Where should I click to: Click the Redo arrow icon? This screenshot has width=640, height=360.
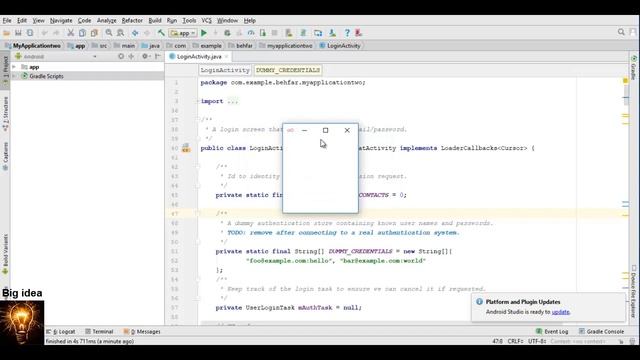(56, 33)
